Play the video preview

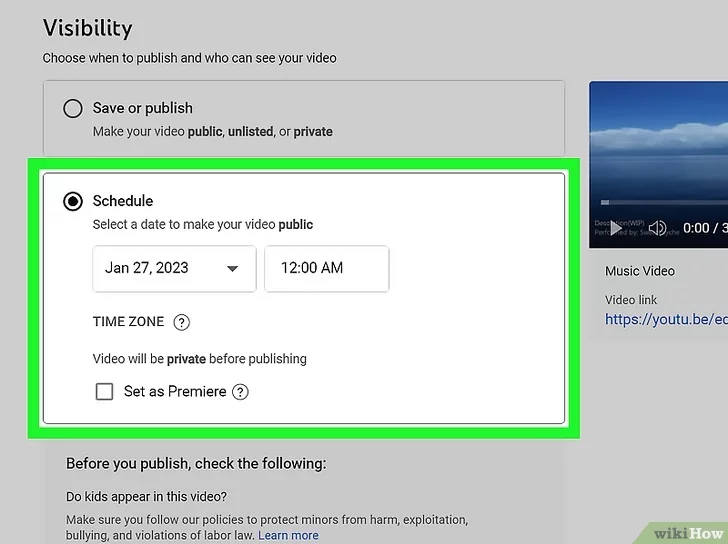point(616,229)
